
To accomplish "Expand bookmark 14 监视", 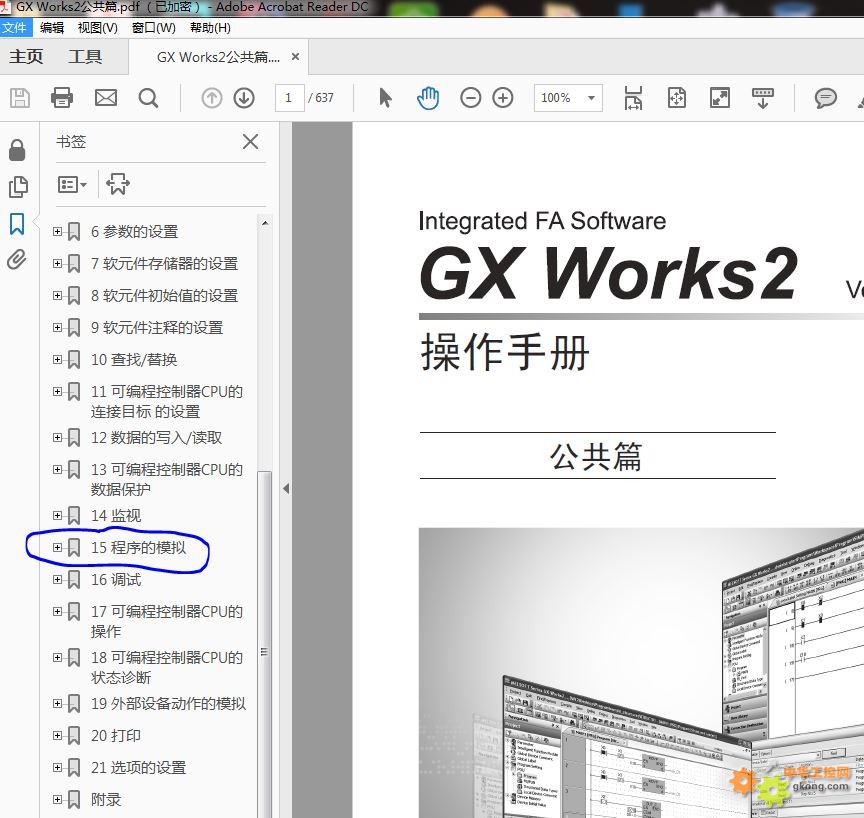I will coord(57,515).
